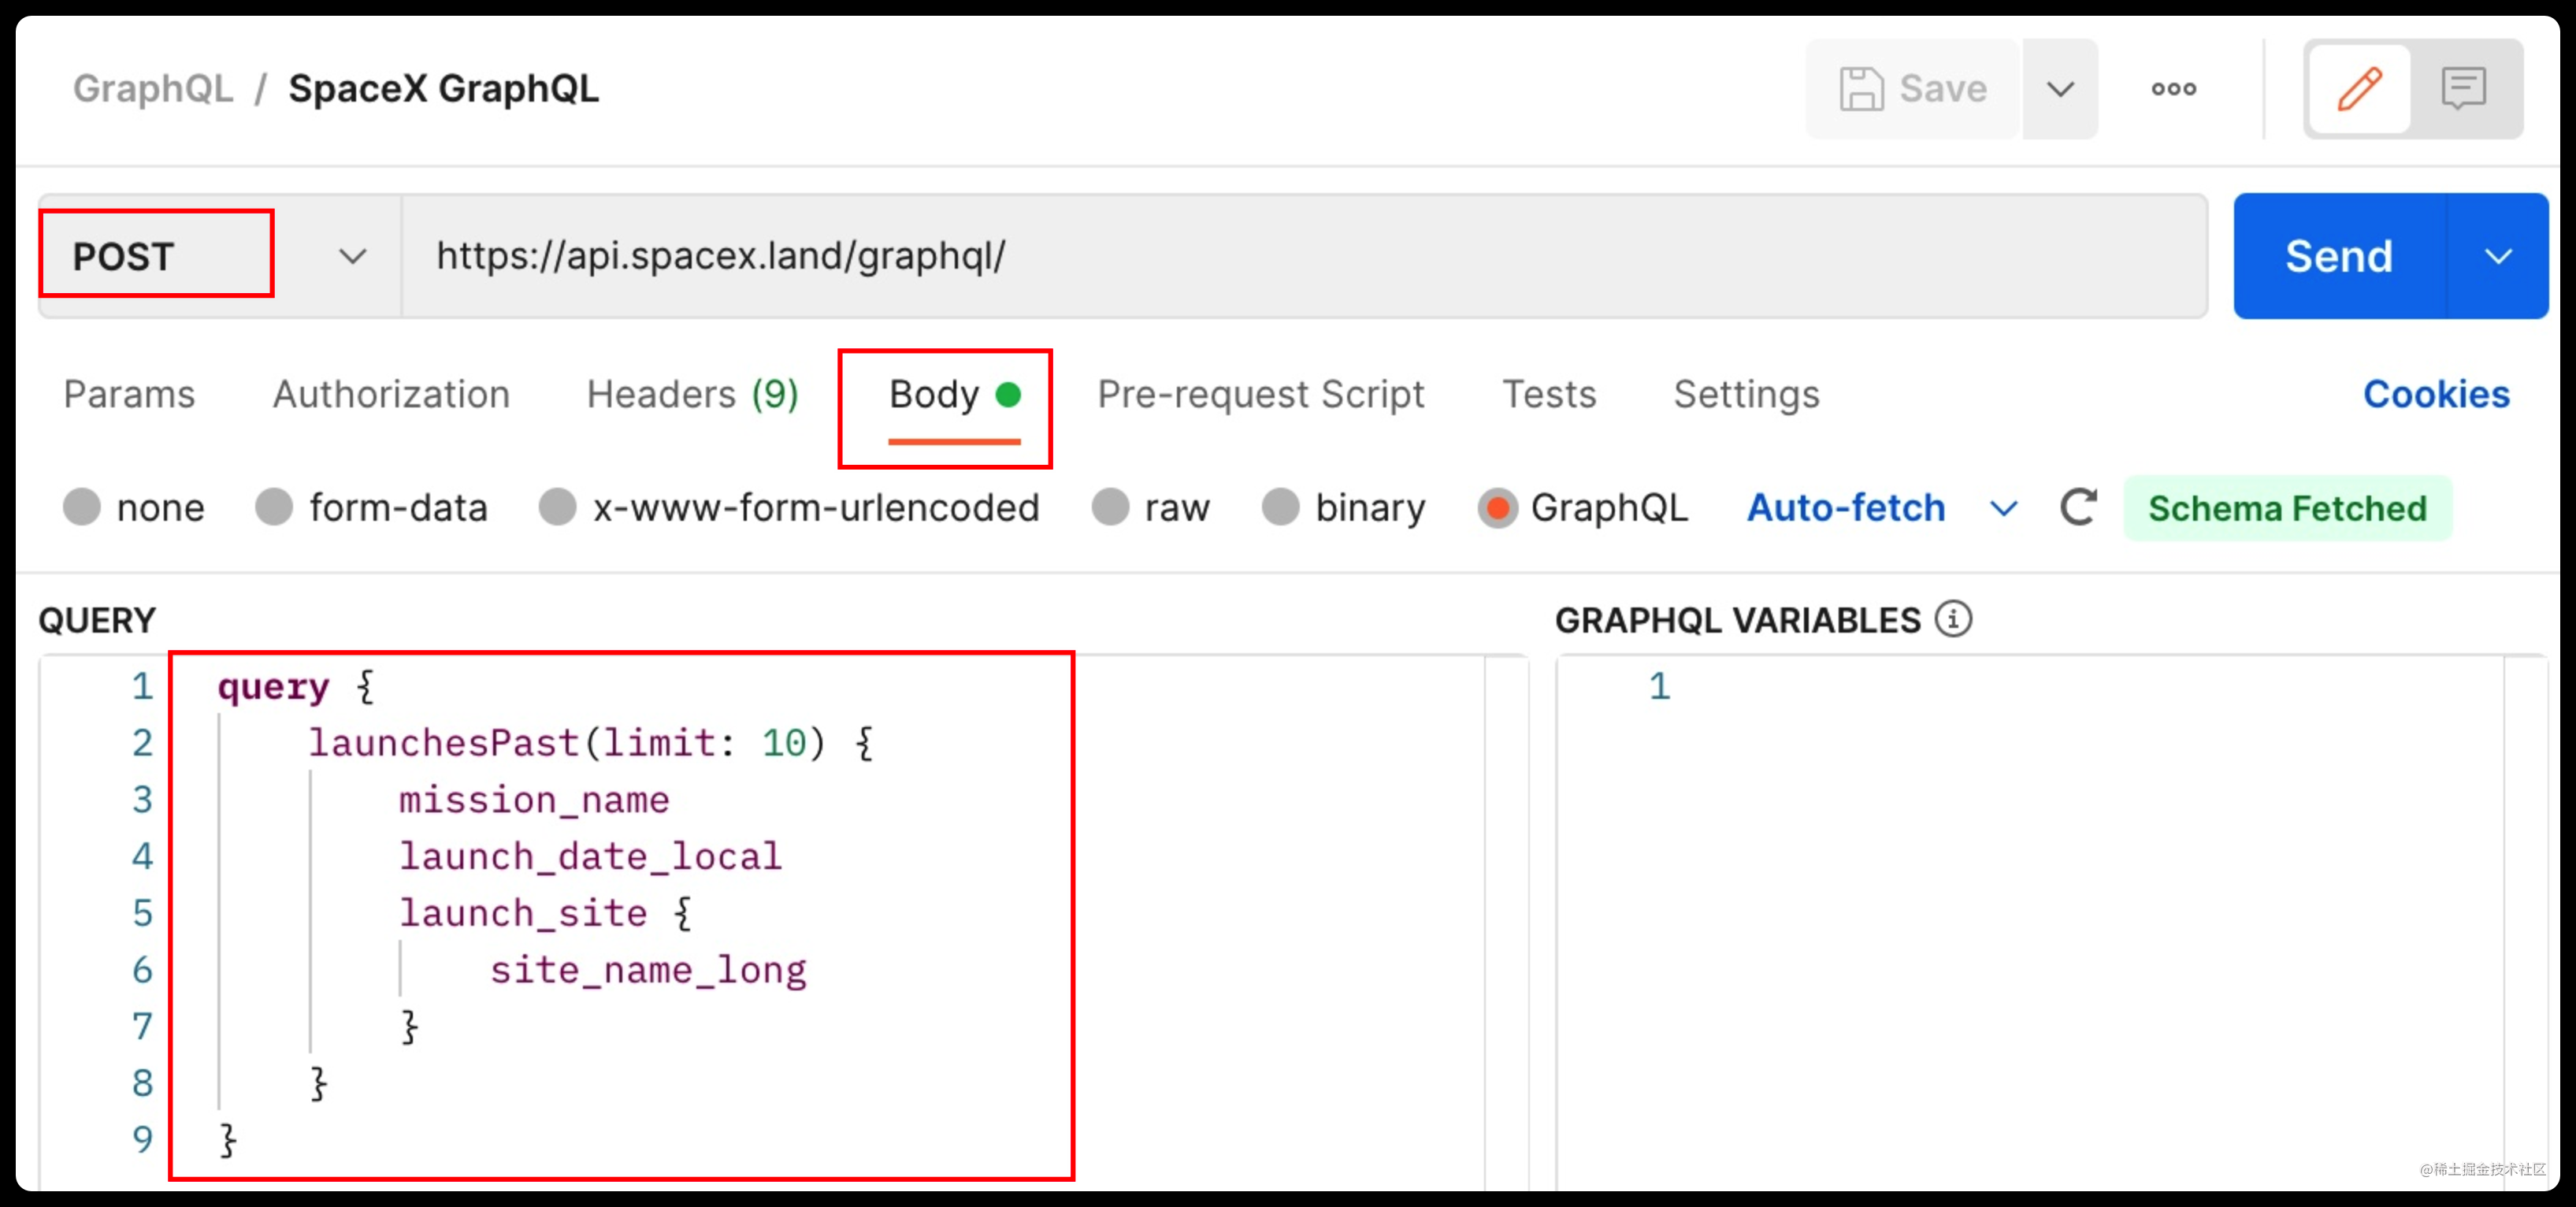Open the Headers (9) tab
The width and height of the screenshot is (2576, 1207).
pos(692,394)
